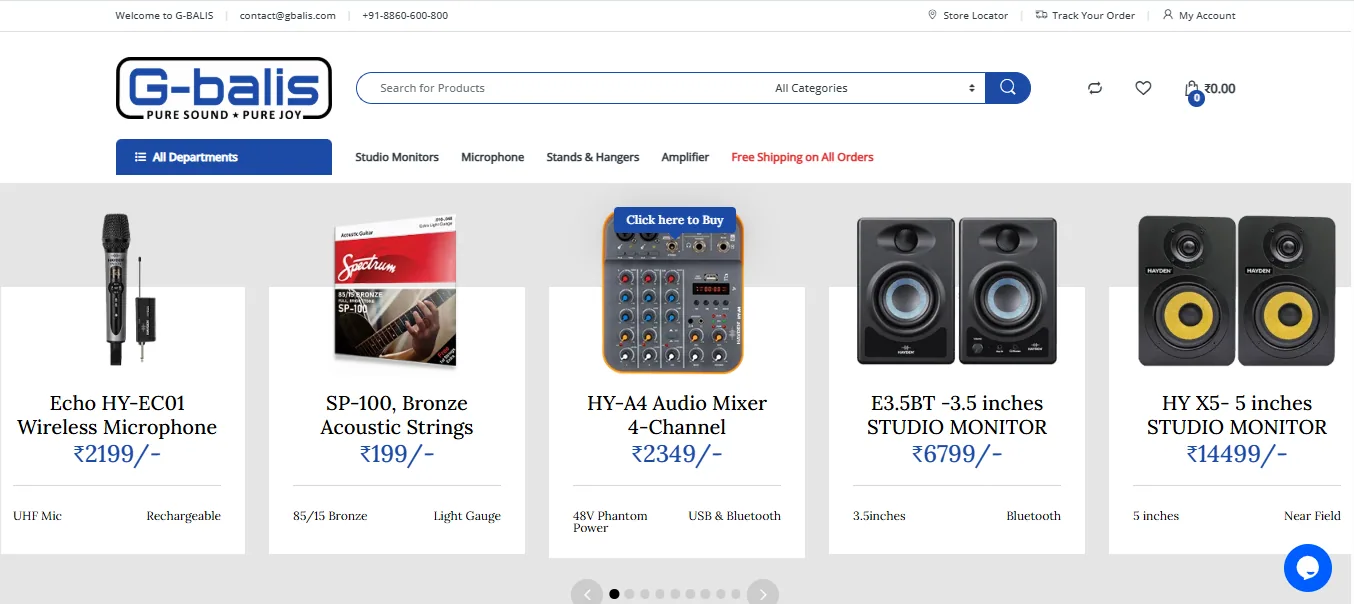Open the Microphone menu item
This screenshot has height=604, width=1354.
click(492, 157)
